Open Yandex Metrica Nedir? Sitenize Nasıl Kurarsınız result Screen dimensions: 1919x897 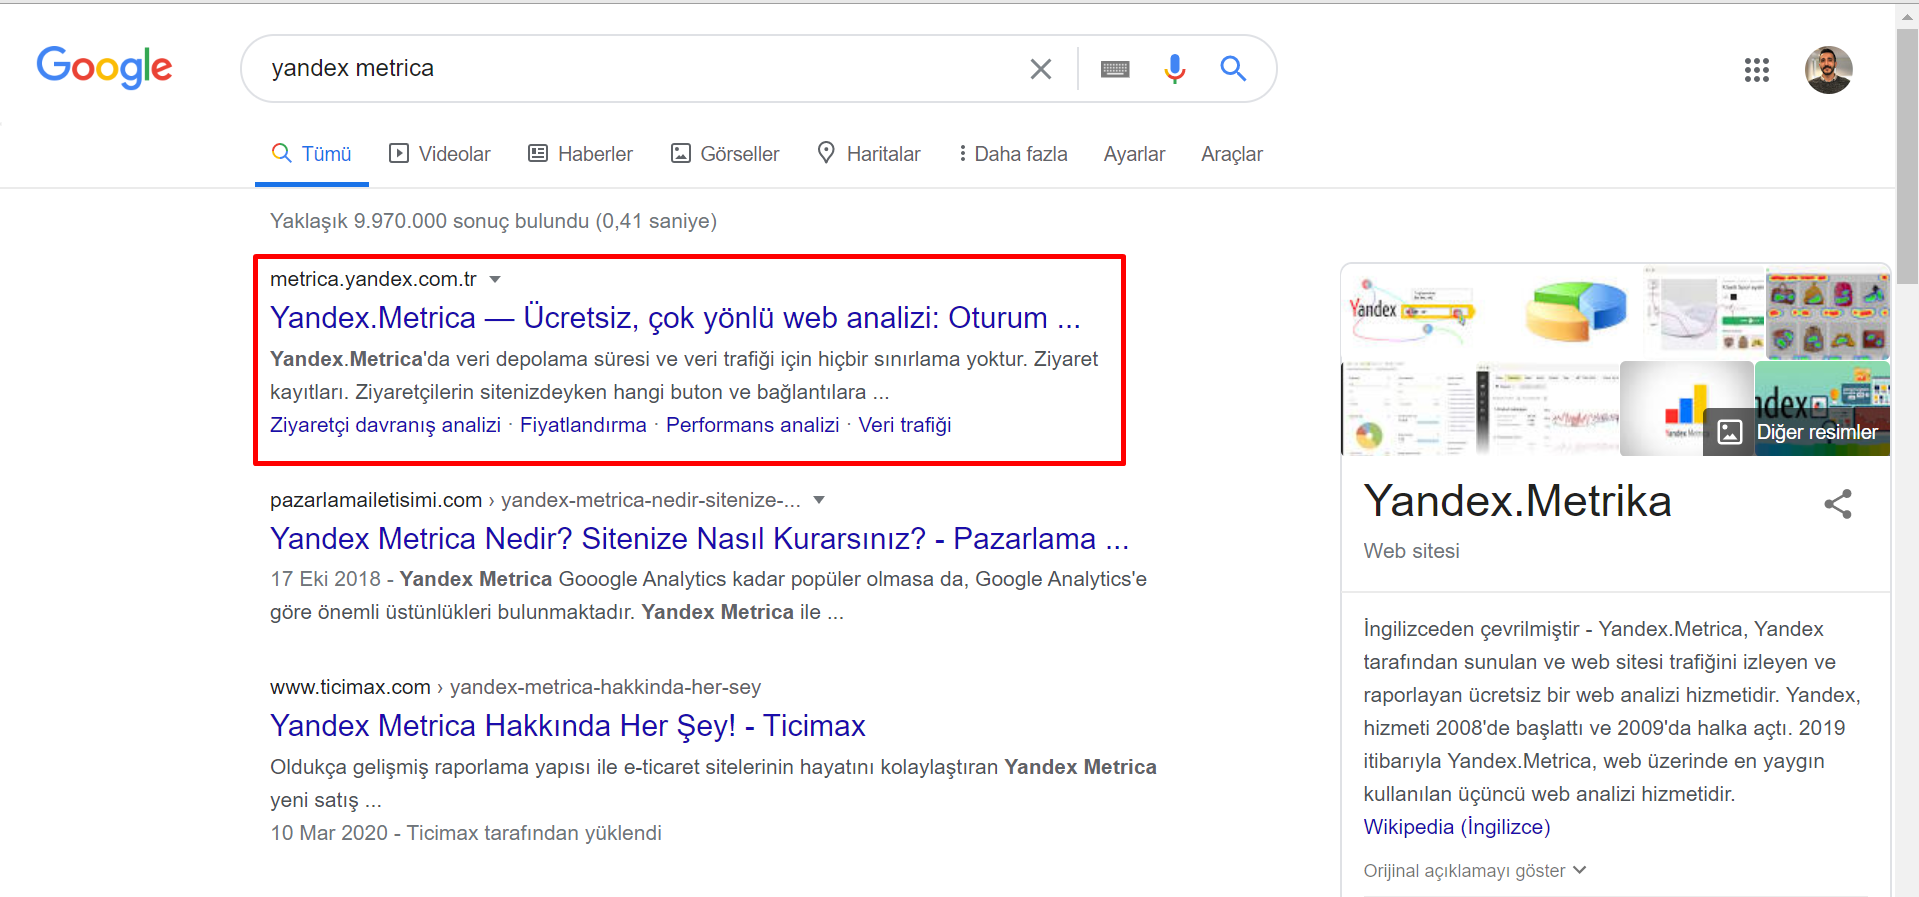(699, 538)
